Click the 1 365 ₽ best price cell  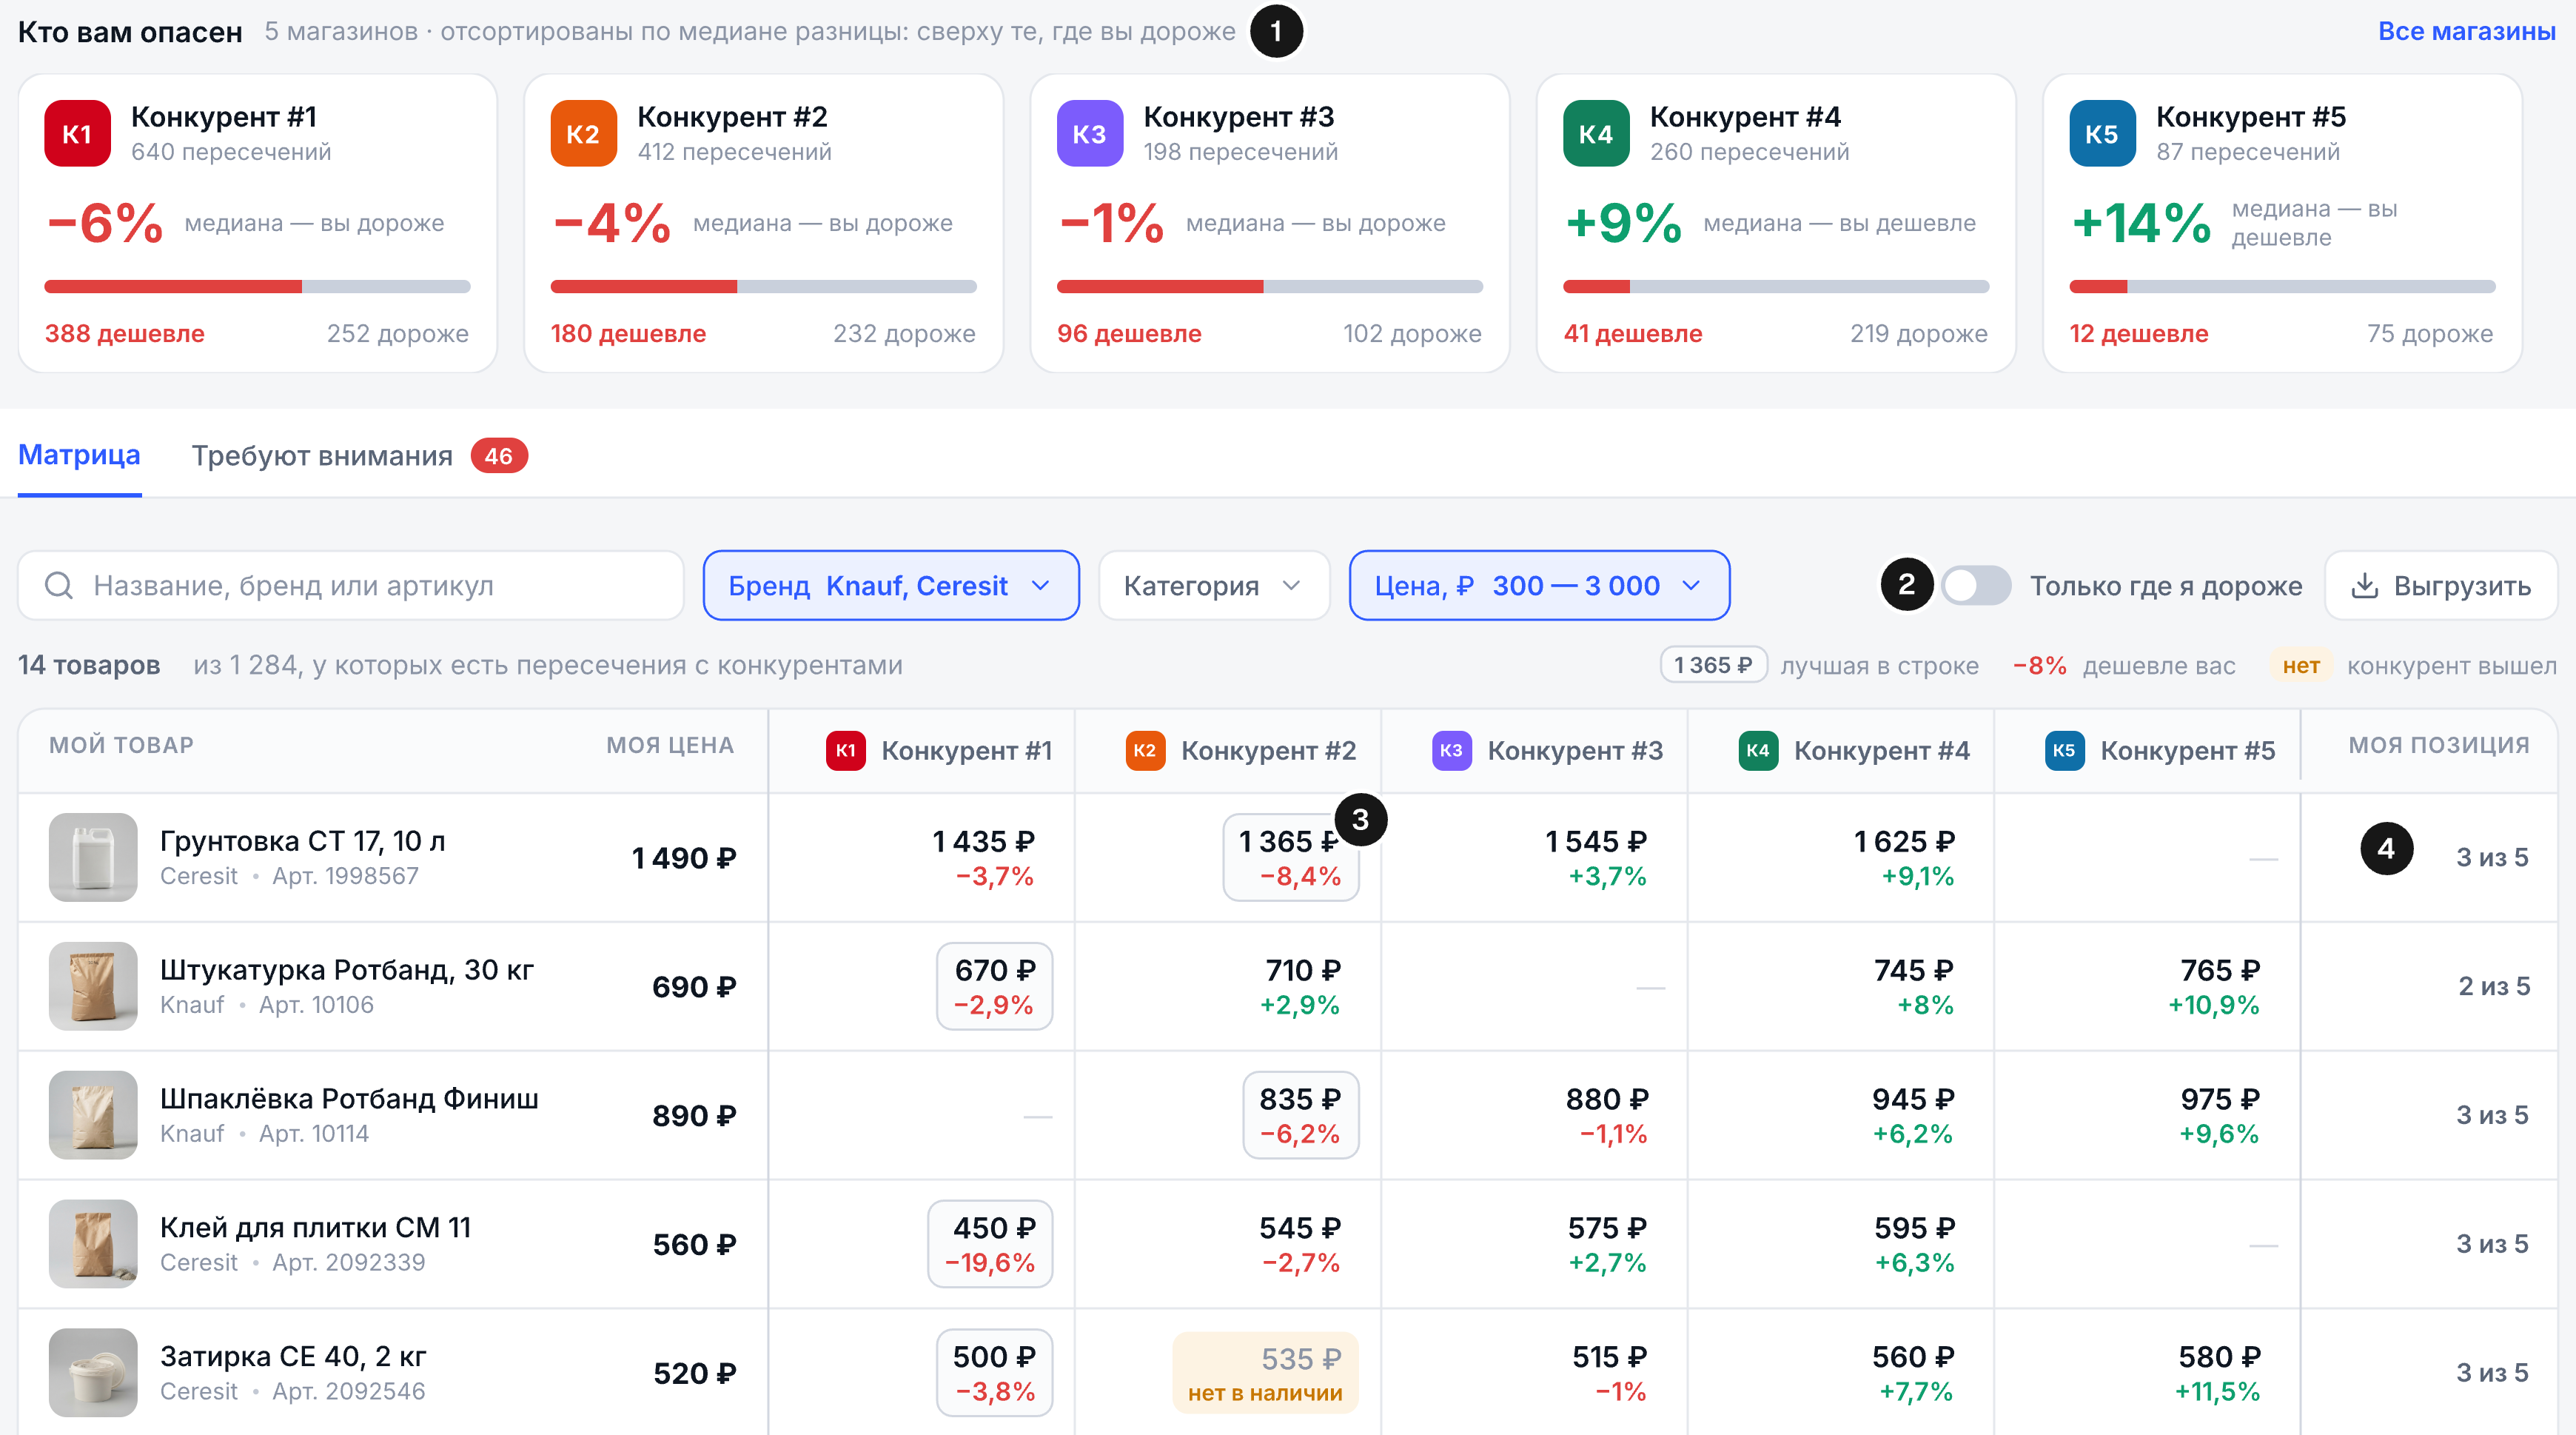click(x=1291, y=858)
